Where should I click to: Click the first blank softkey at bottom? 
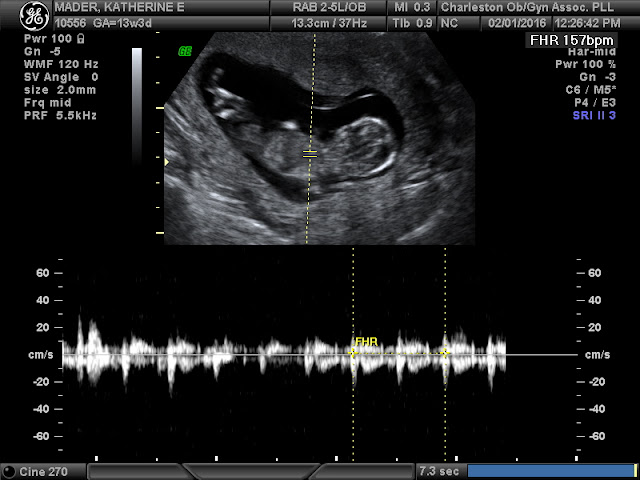pyautogui.click(x=137, y=471)
